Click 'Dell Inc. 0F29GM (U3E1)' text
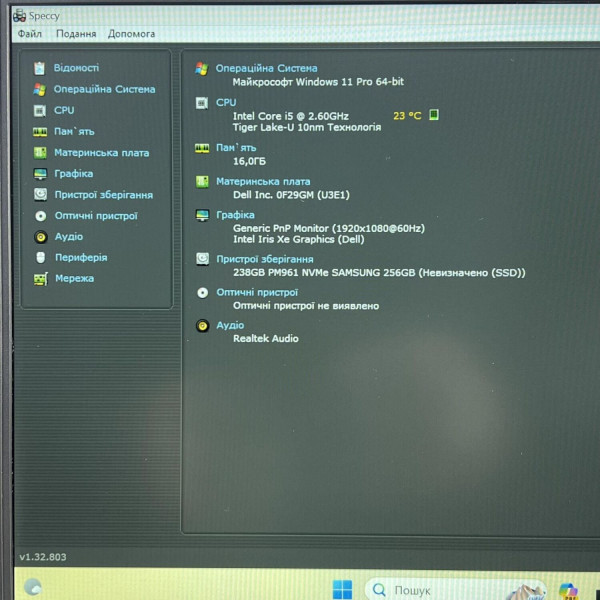Viewport: 600px width, 600px height. point(291,195)
